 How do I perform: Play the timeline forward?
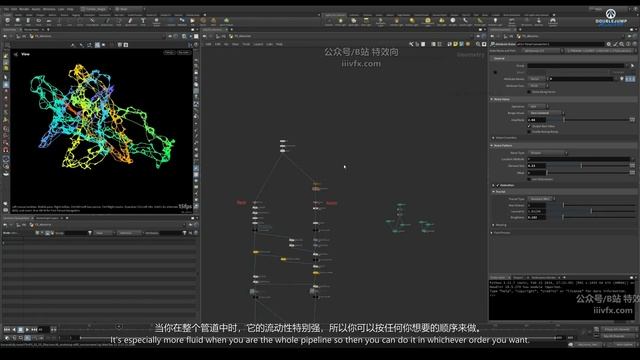click(27, 329)
